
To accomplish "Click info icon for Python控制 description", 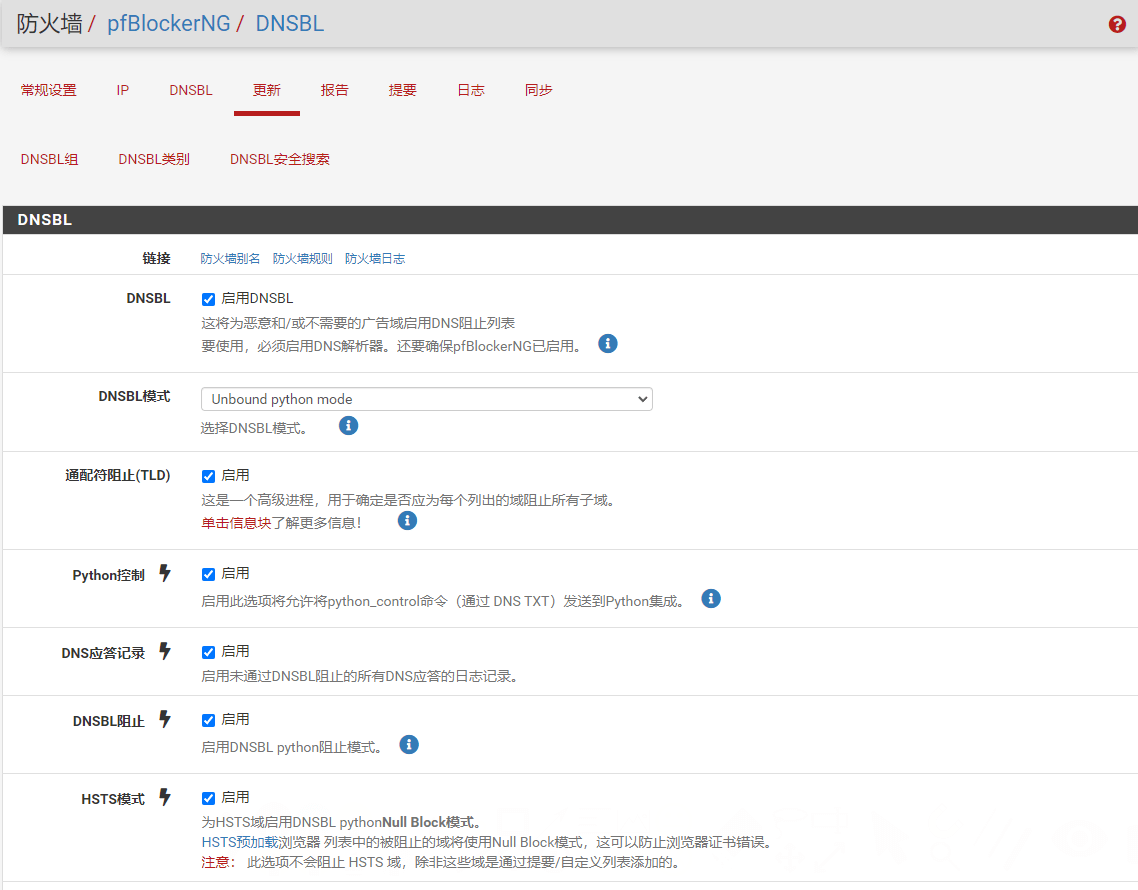I will click(x=711, y=599).
